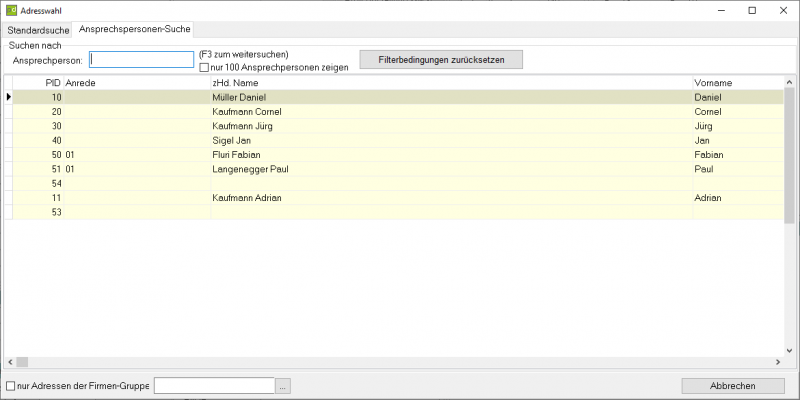
Task: Click PID cell 20
Action: 38,112
